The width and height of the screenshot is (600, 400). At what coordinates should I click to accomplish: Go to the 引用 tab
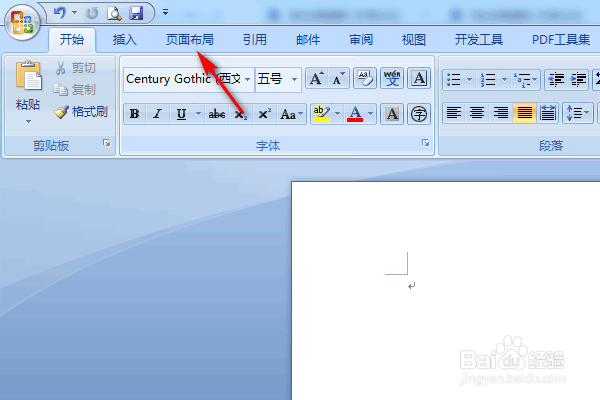click(x=254, y=39)
